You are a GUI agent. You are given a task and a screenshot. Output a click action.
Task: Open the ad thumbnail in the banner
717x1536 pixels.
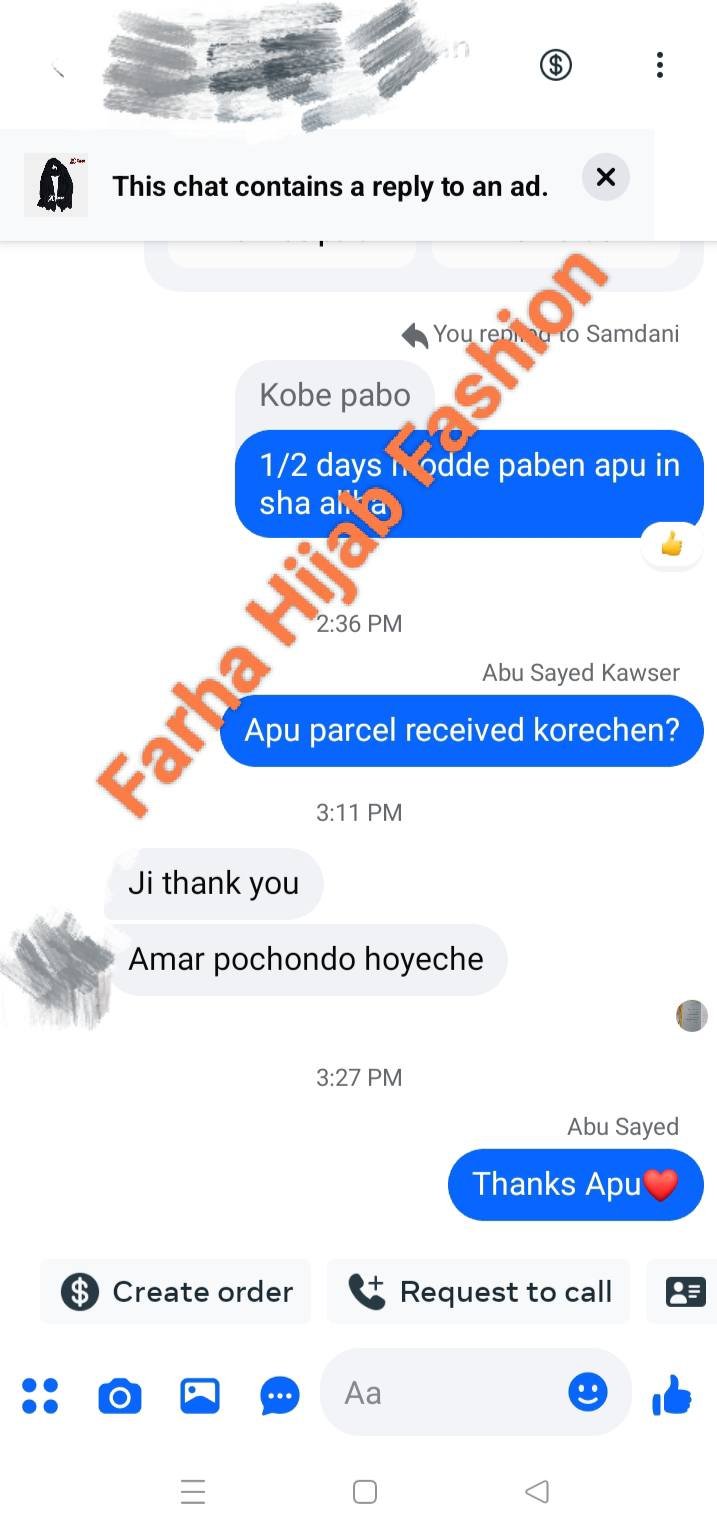tap(55, 185)
